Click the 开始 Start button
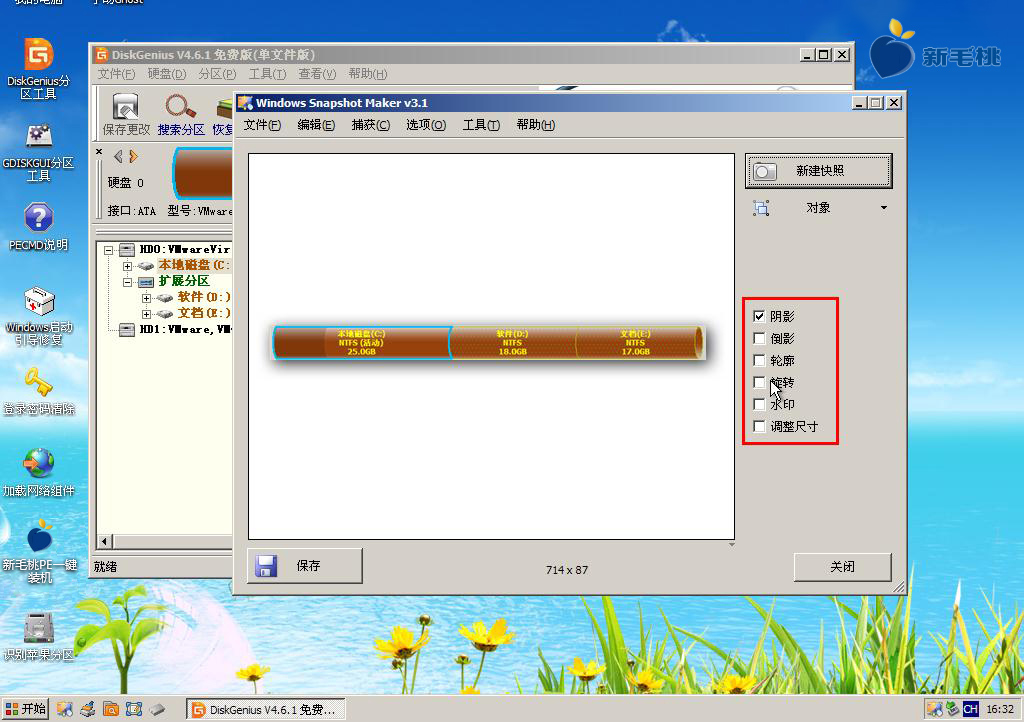This screenshot has height=722, width=1024. coord(25,709)
